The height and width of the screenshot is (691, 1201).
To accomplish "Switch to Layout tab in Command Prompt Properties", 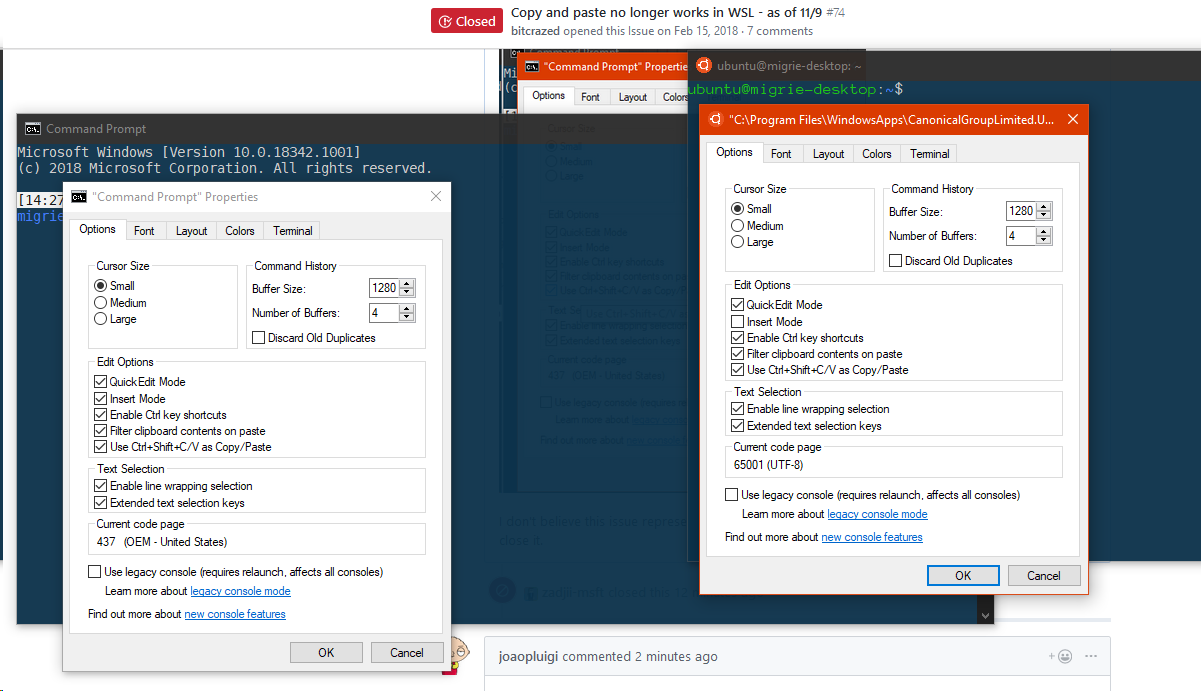I will [191, 231].
